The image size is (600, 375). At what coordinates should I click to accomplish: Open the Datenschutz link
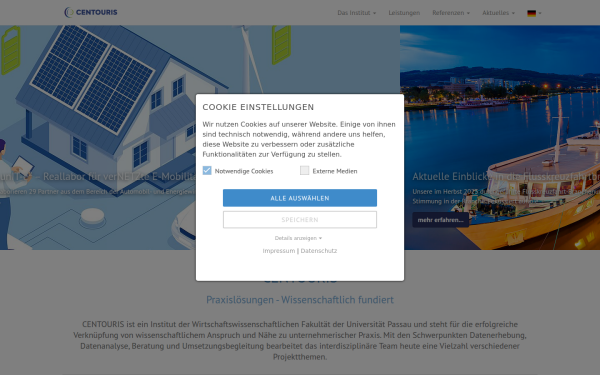[319, 251]
